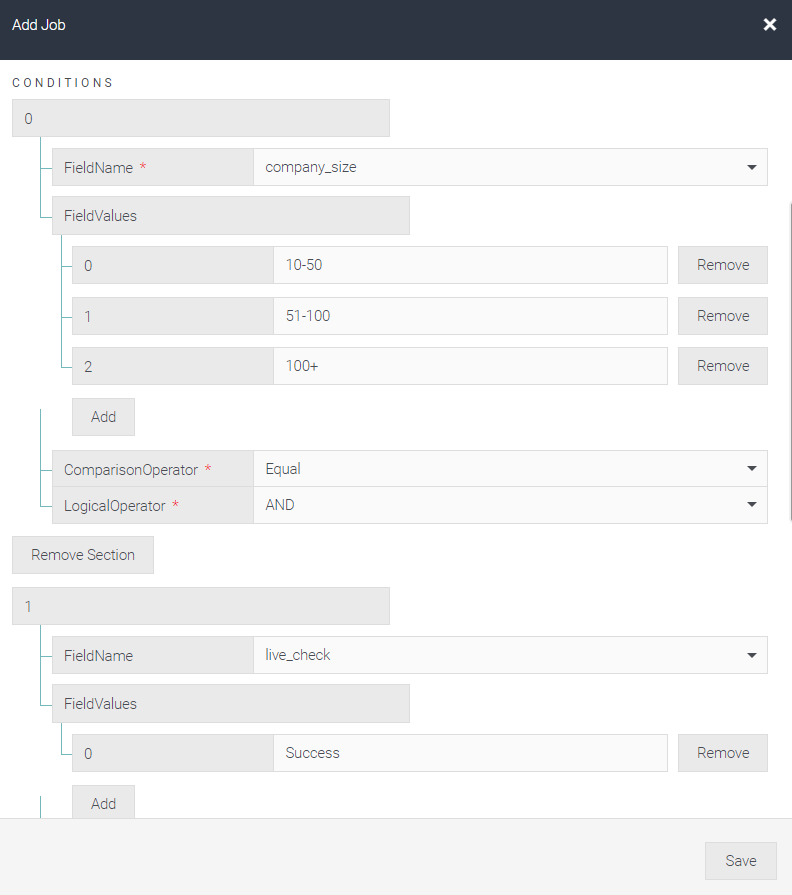792x895 pixels.
Task: Click inside the 10-50 value input
Action: 470,264
